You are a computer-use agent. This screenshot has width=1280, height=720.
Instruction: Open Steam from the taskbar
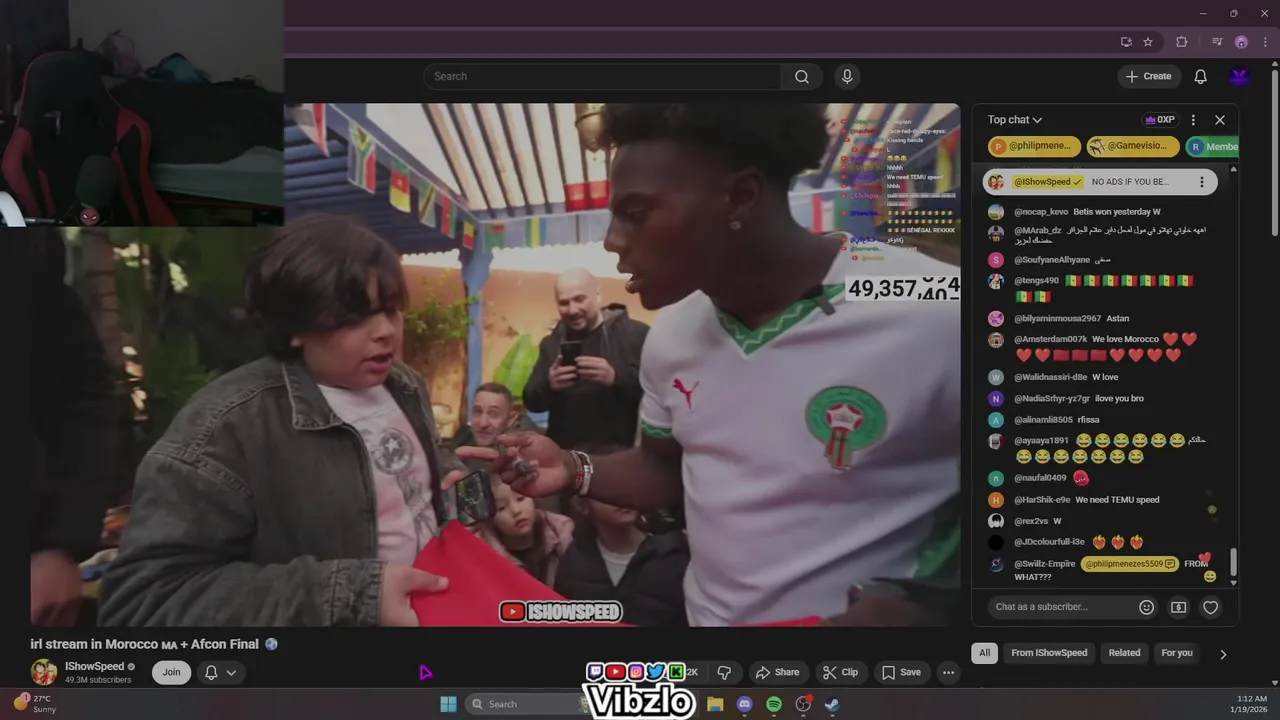coord(832,704)
